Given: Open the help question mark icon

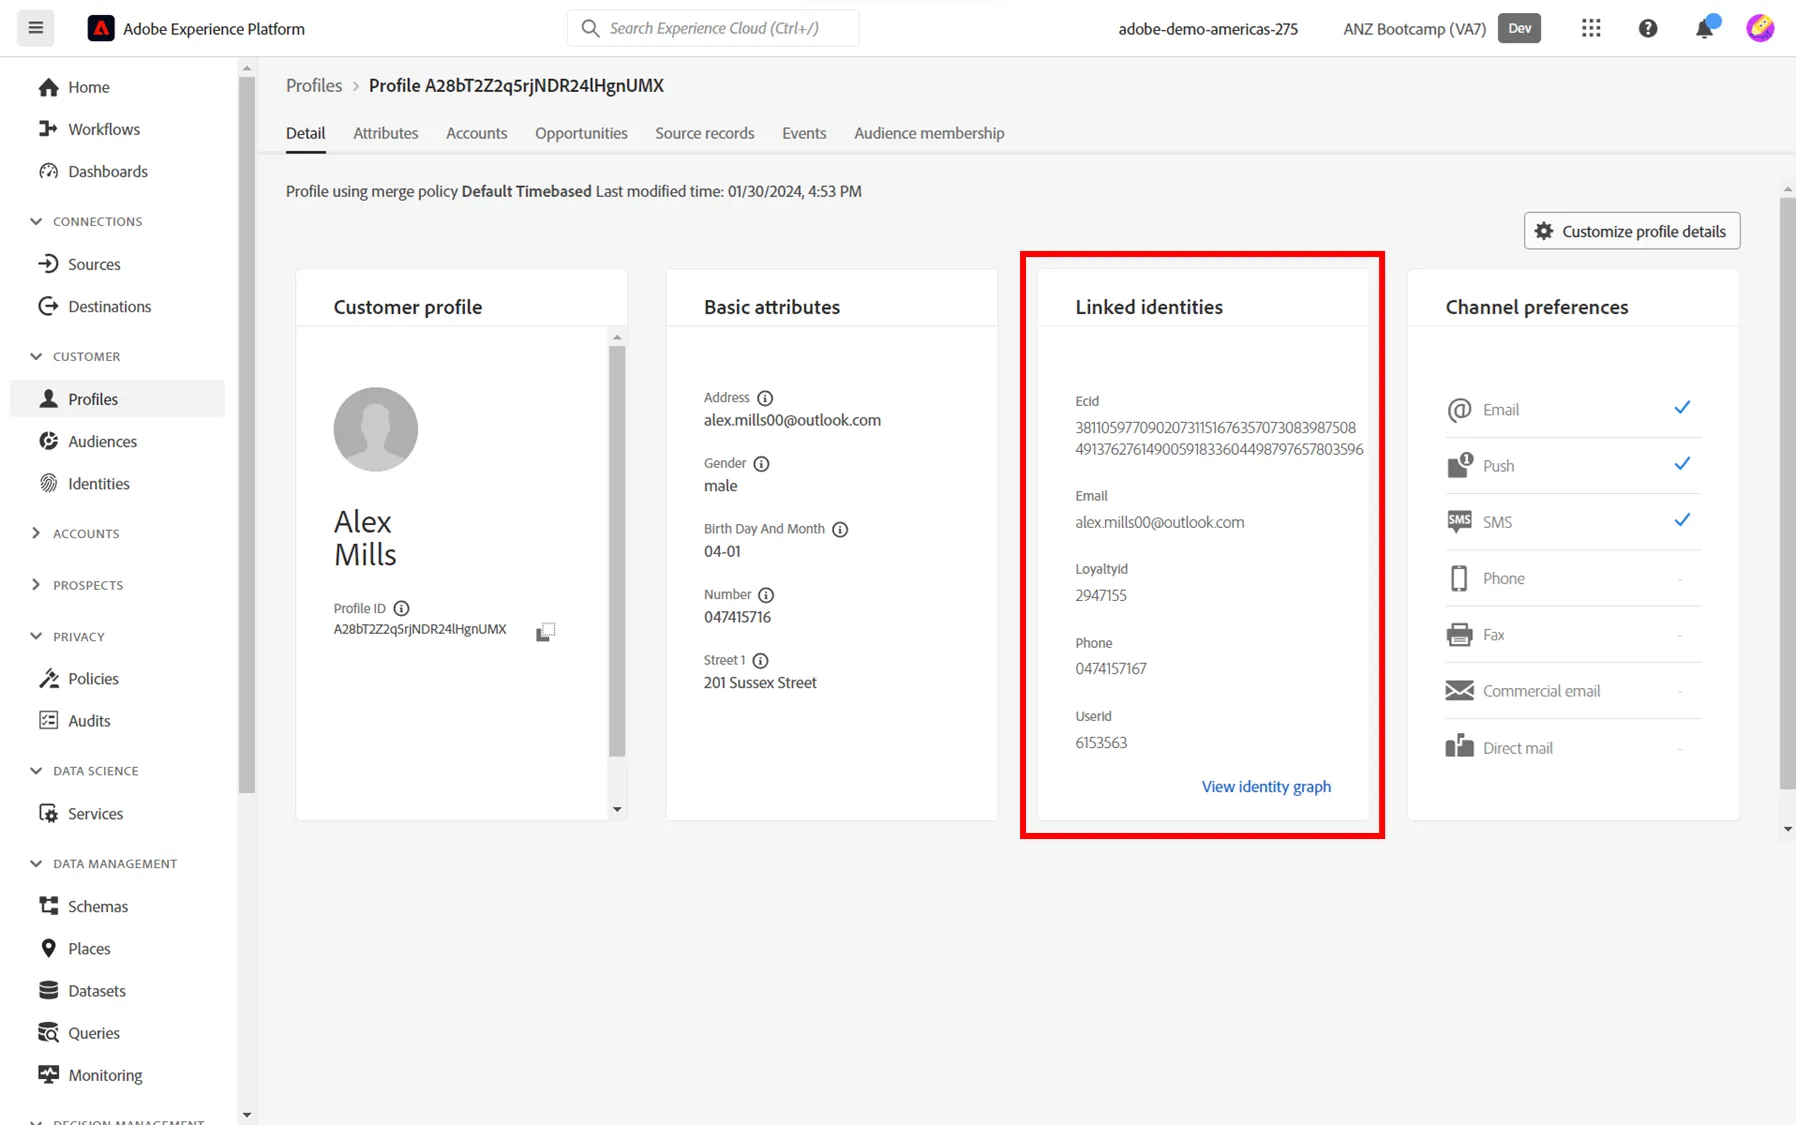Looking at the screenshot, I should 1648,28.
